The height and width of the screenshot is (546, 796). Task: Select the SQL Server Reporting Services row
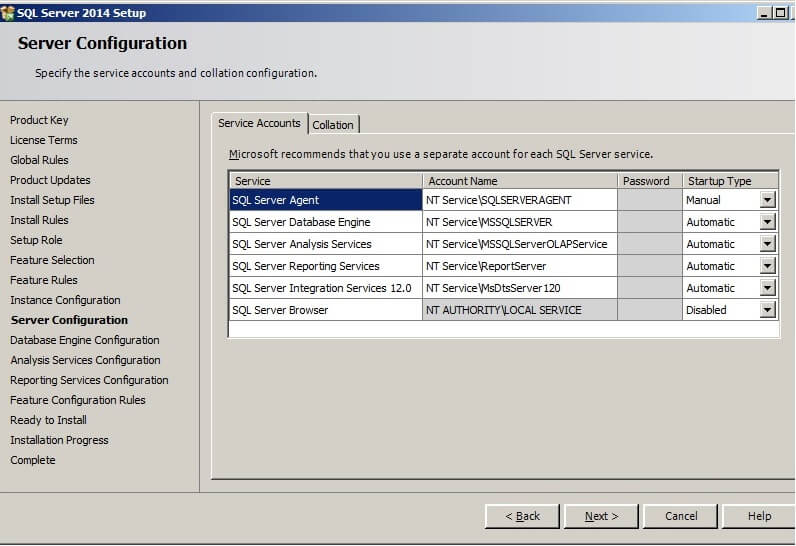click(325, 266)
